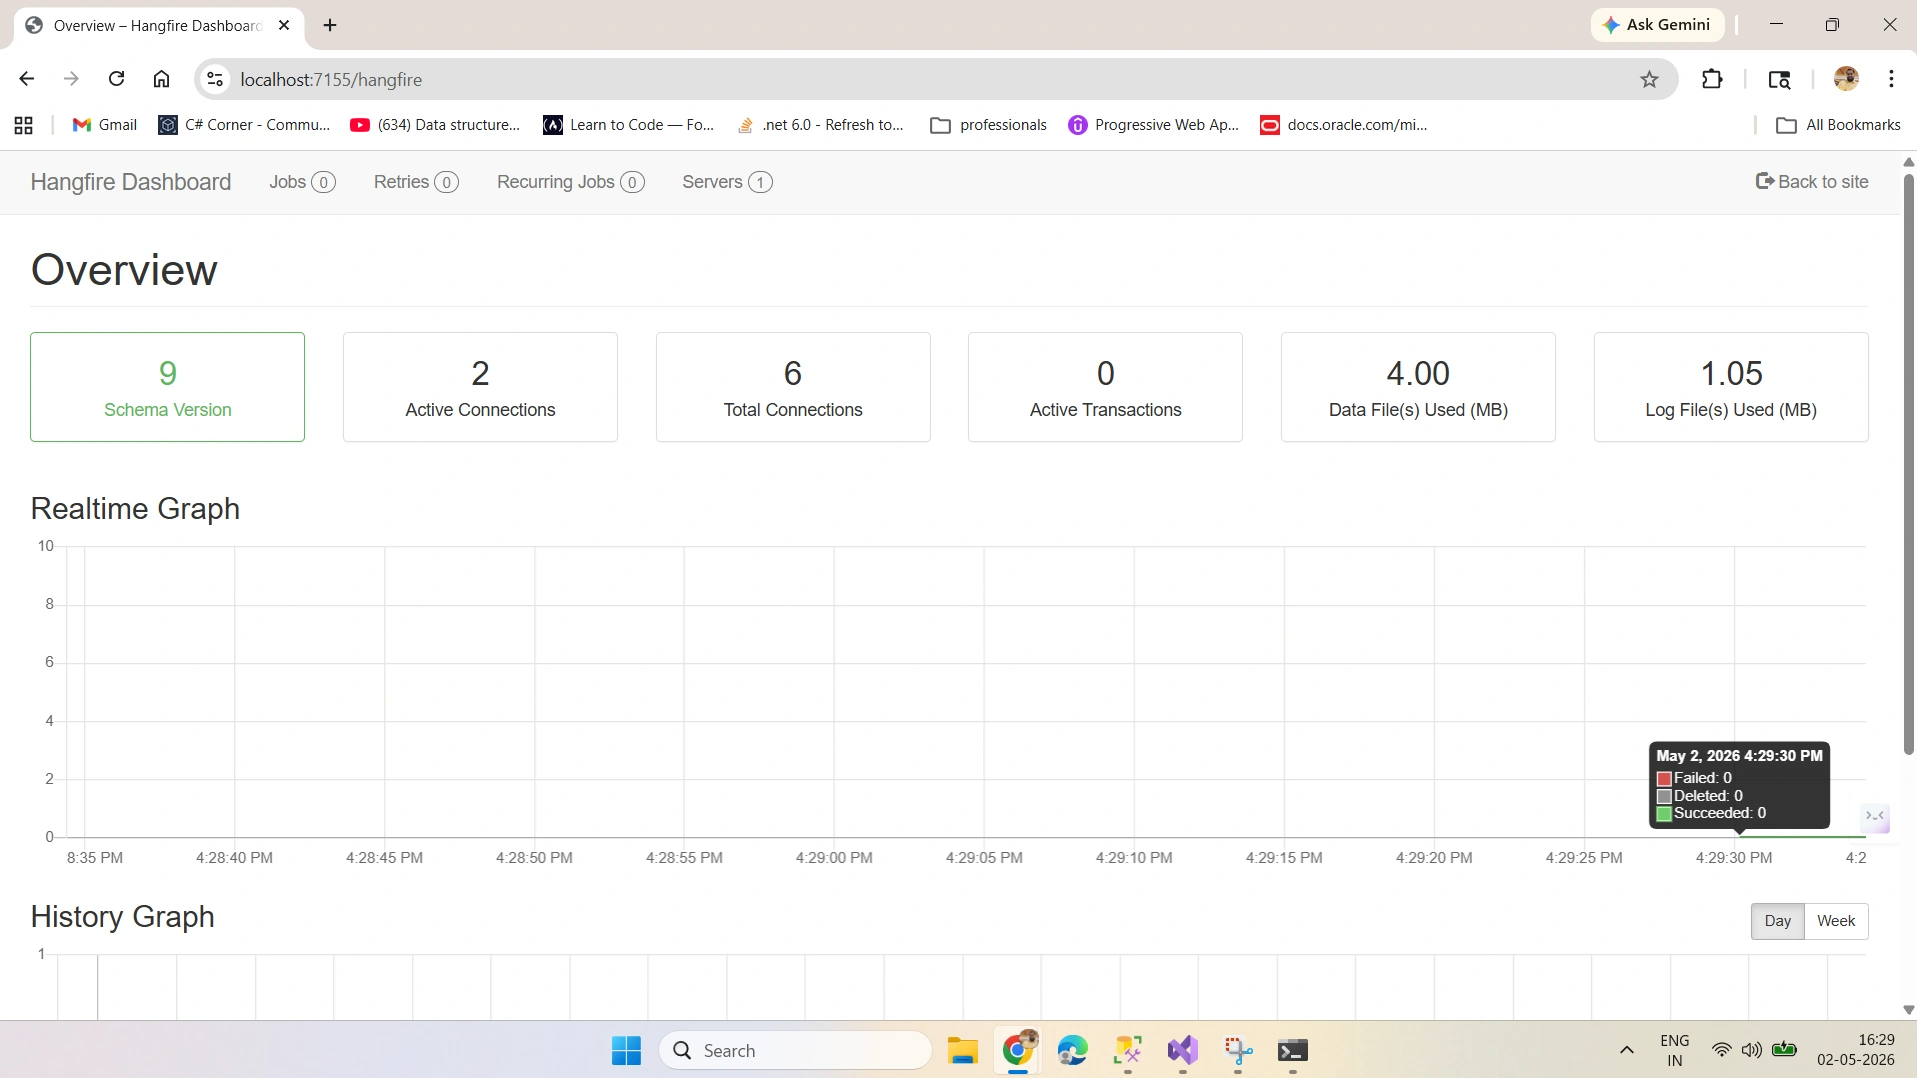Screen dimensions: 1917x1078
Task: Click the Schema Version metric card
Action: click(168, 387)
